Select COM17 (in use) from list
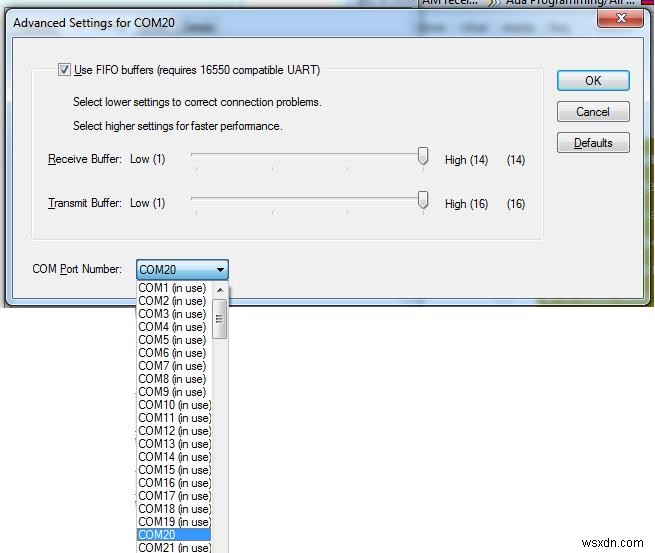The height and width of the screenshot is (553, 655). (x=174, y=496)
